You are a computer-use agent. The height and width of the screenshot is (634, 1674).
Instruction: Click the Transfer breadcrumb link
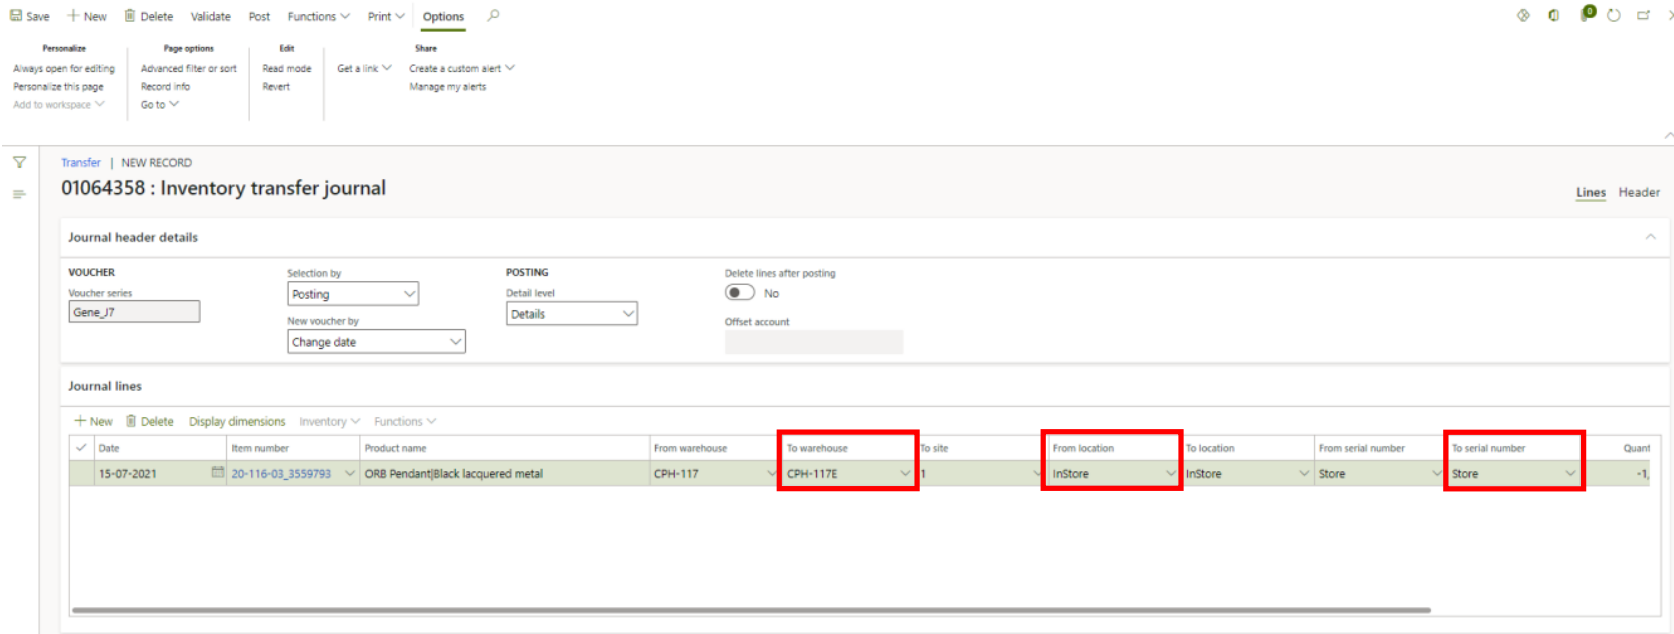[x=81, y=162]
